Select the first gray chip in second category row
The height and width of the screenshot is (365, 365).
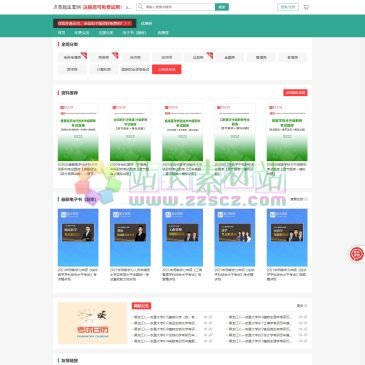click(x=72, y=69)
